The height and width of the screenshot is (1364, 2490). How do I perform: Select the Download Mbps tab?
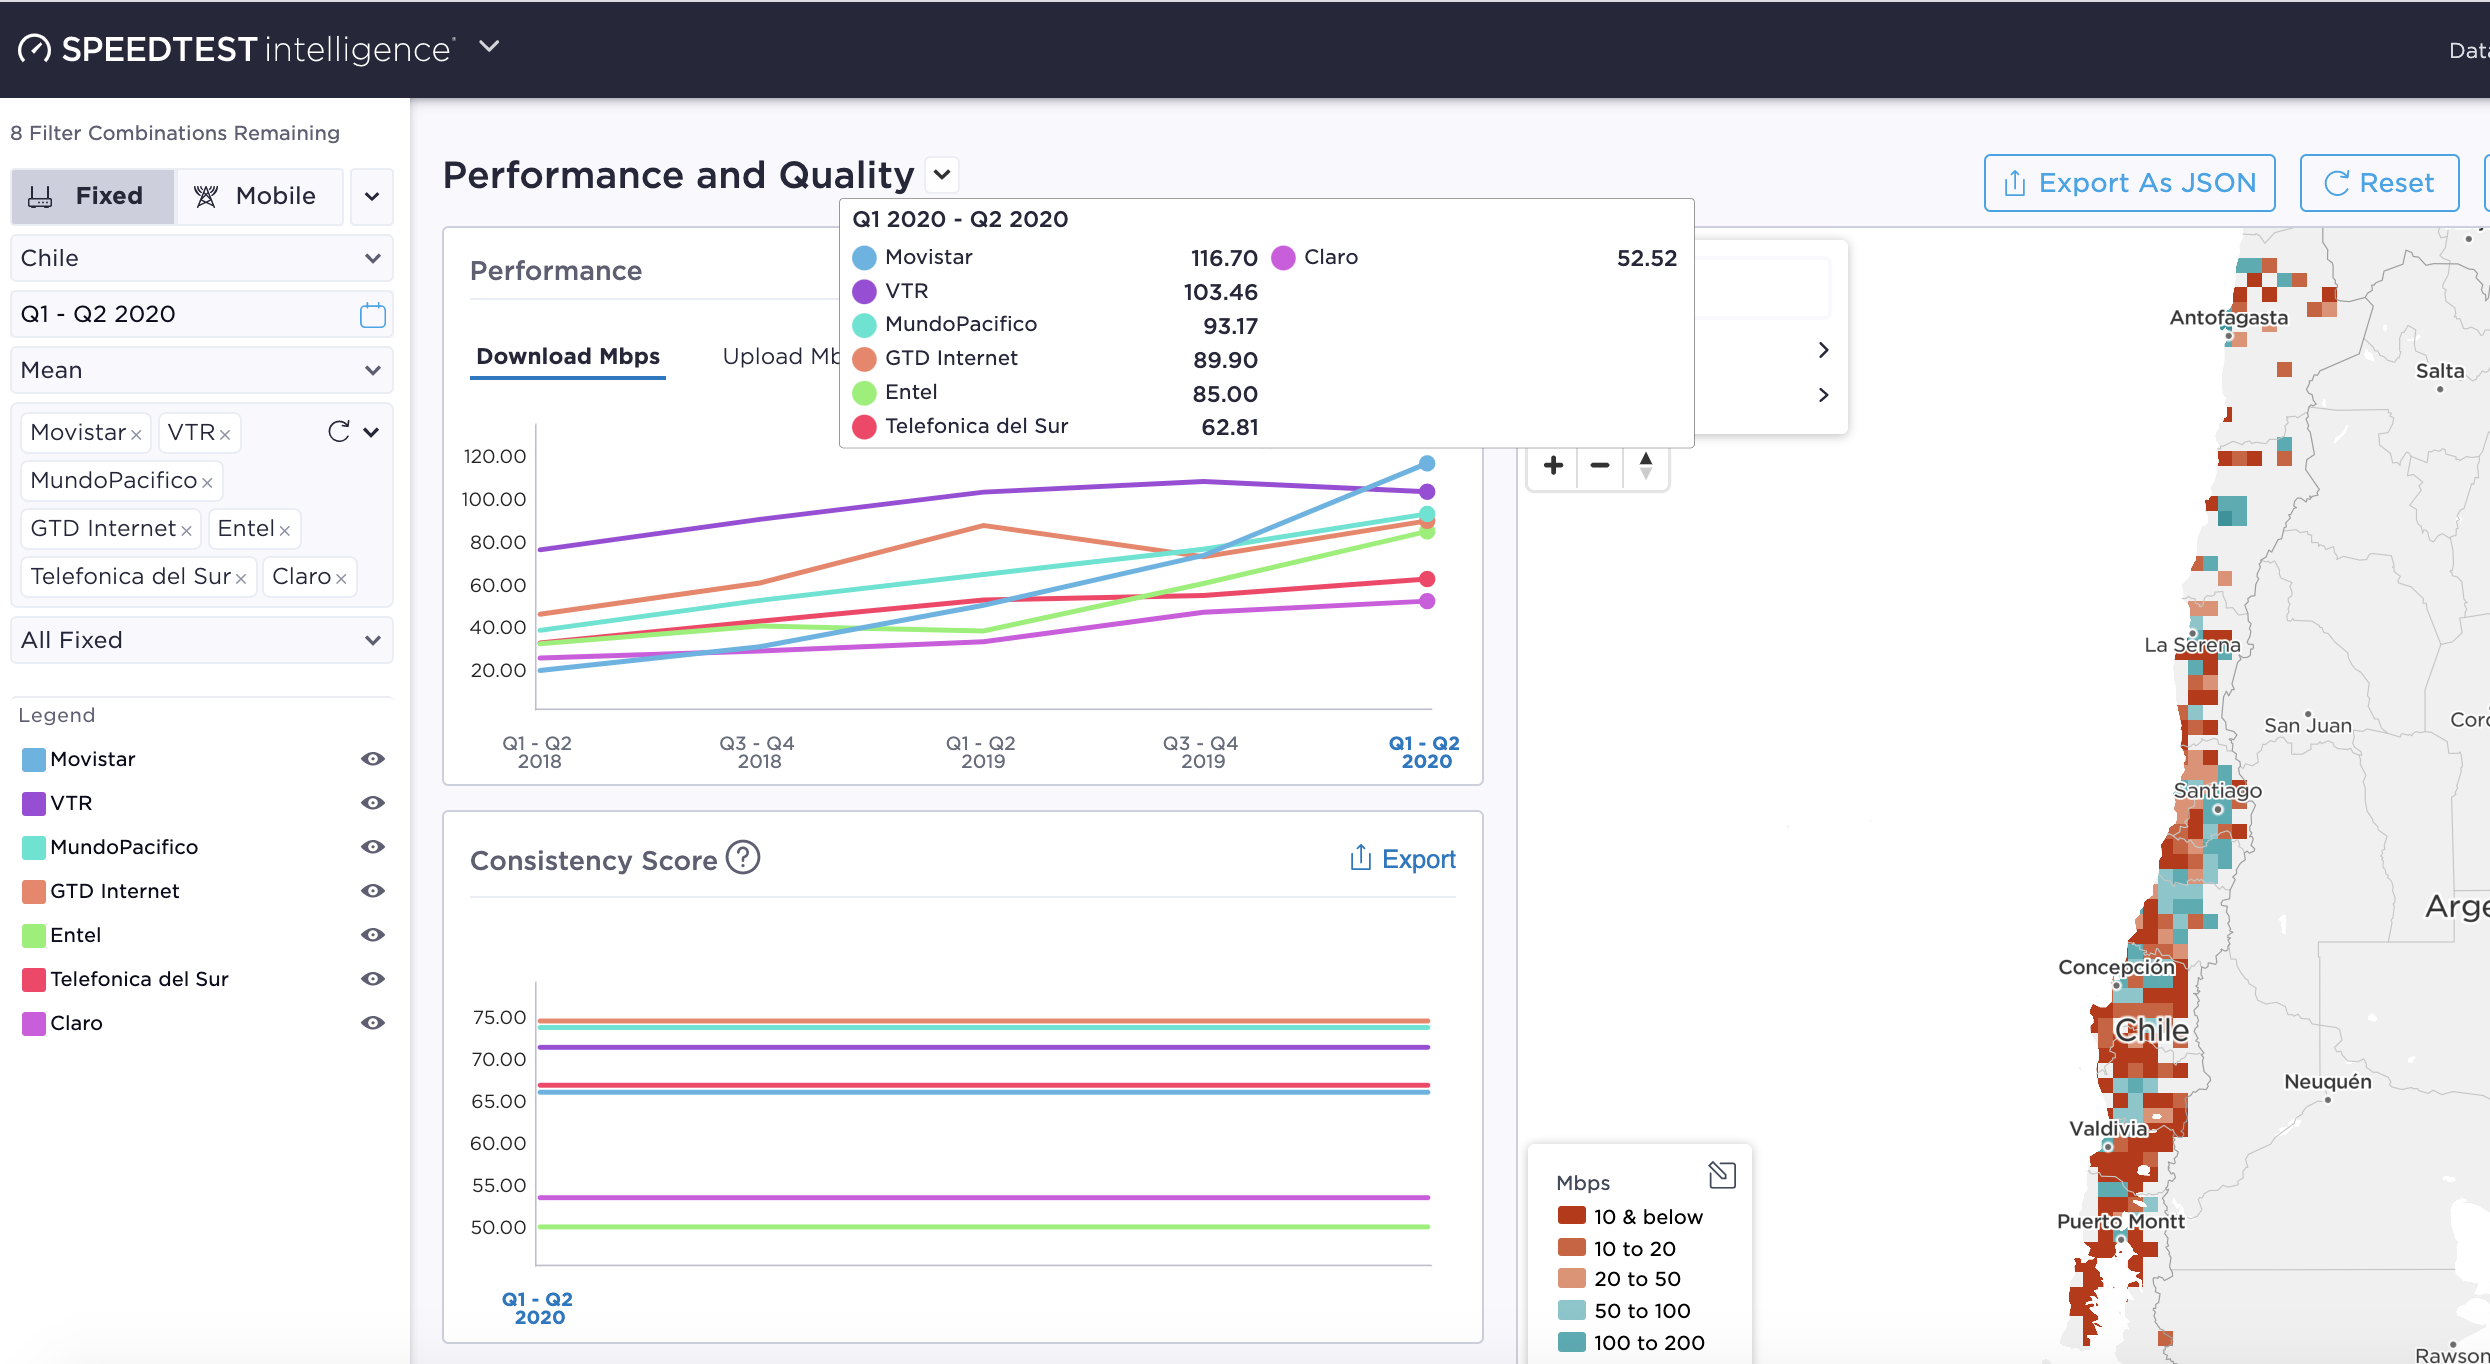(568, 357)
